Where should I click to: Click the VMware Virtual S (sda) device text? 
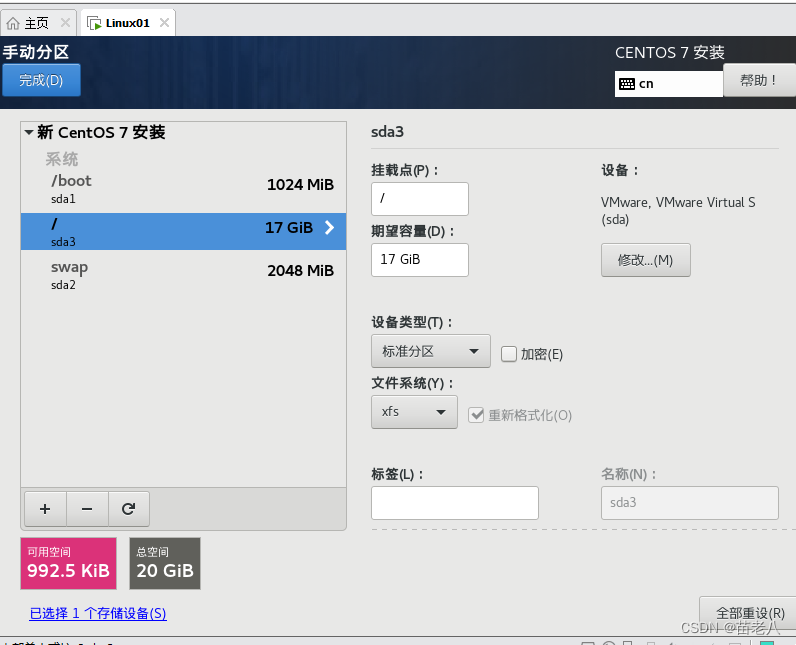coord(678,211)
